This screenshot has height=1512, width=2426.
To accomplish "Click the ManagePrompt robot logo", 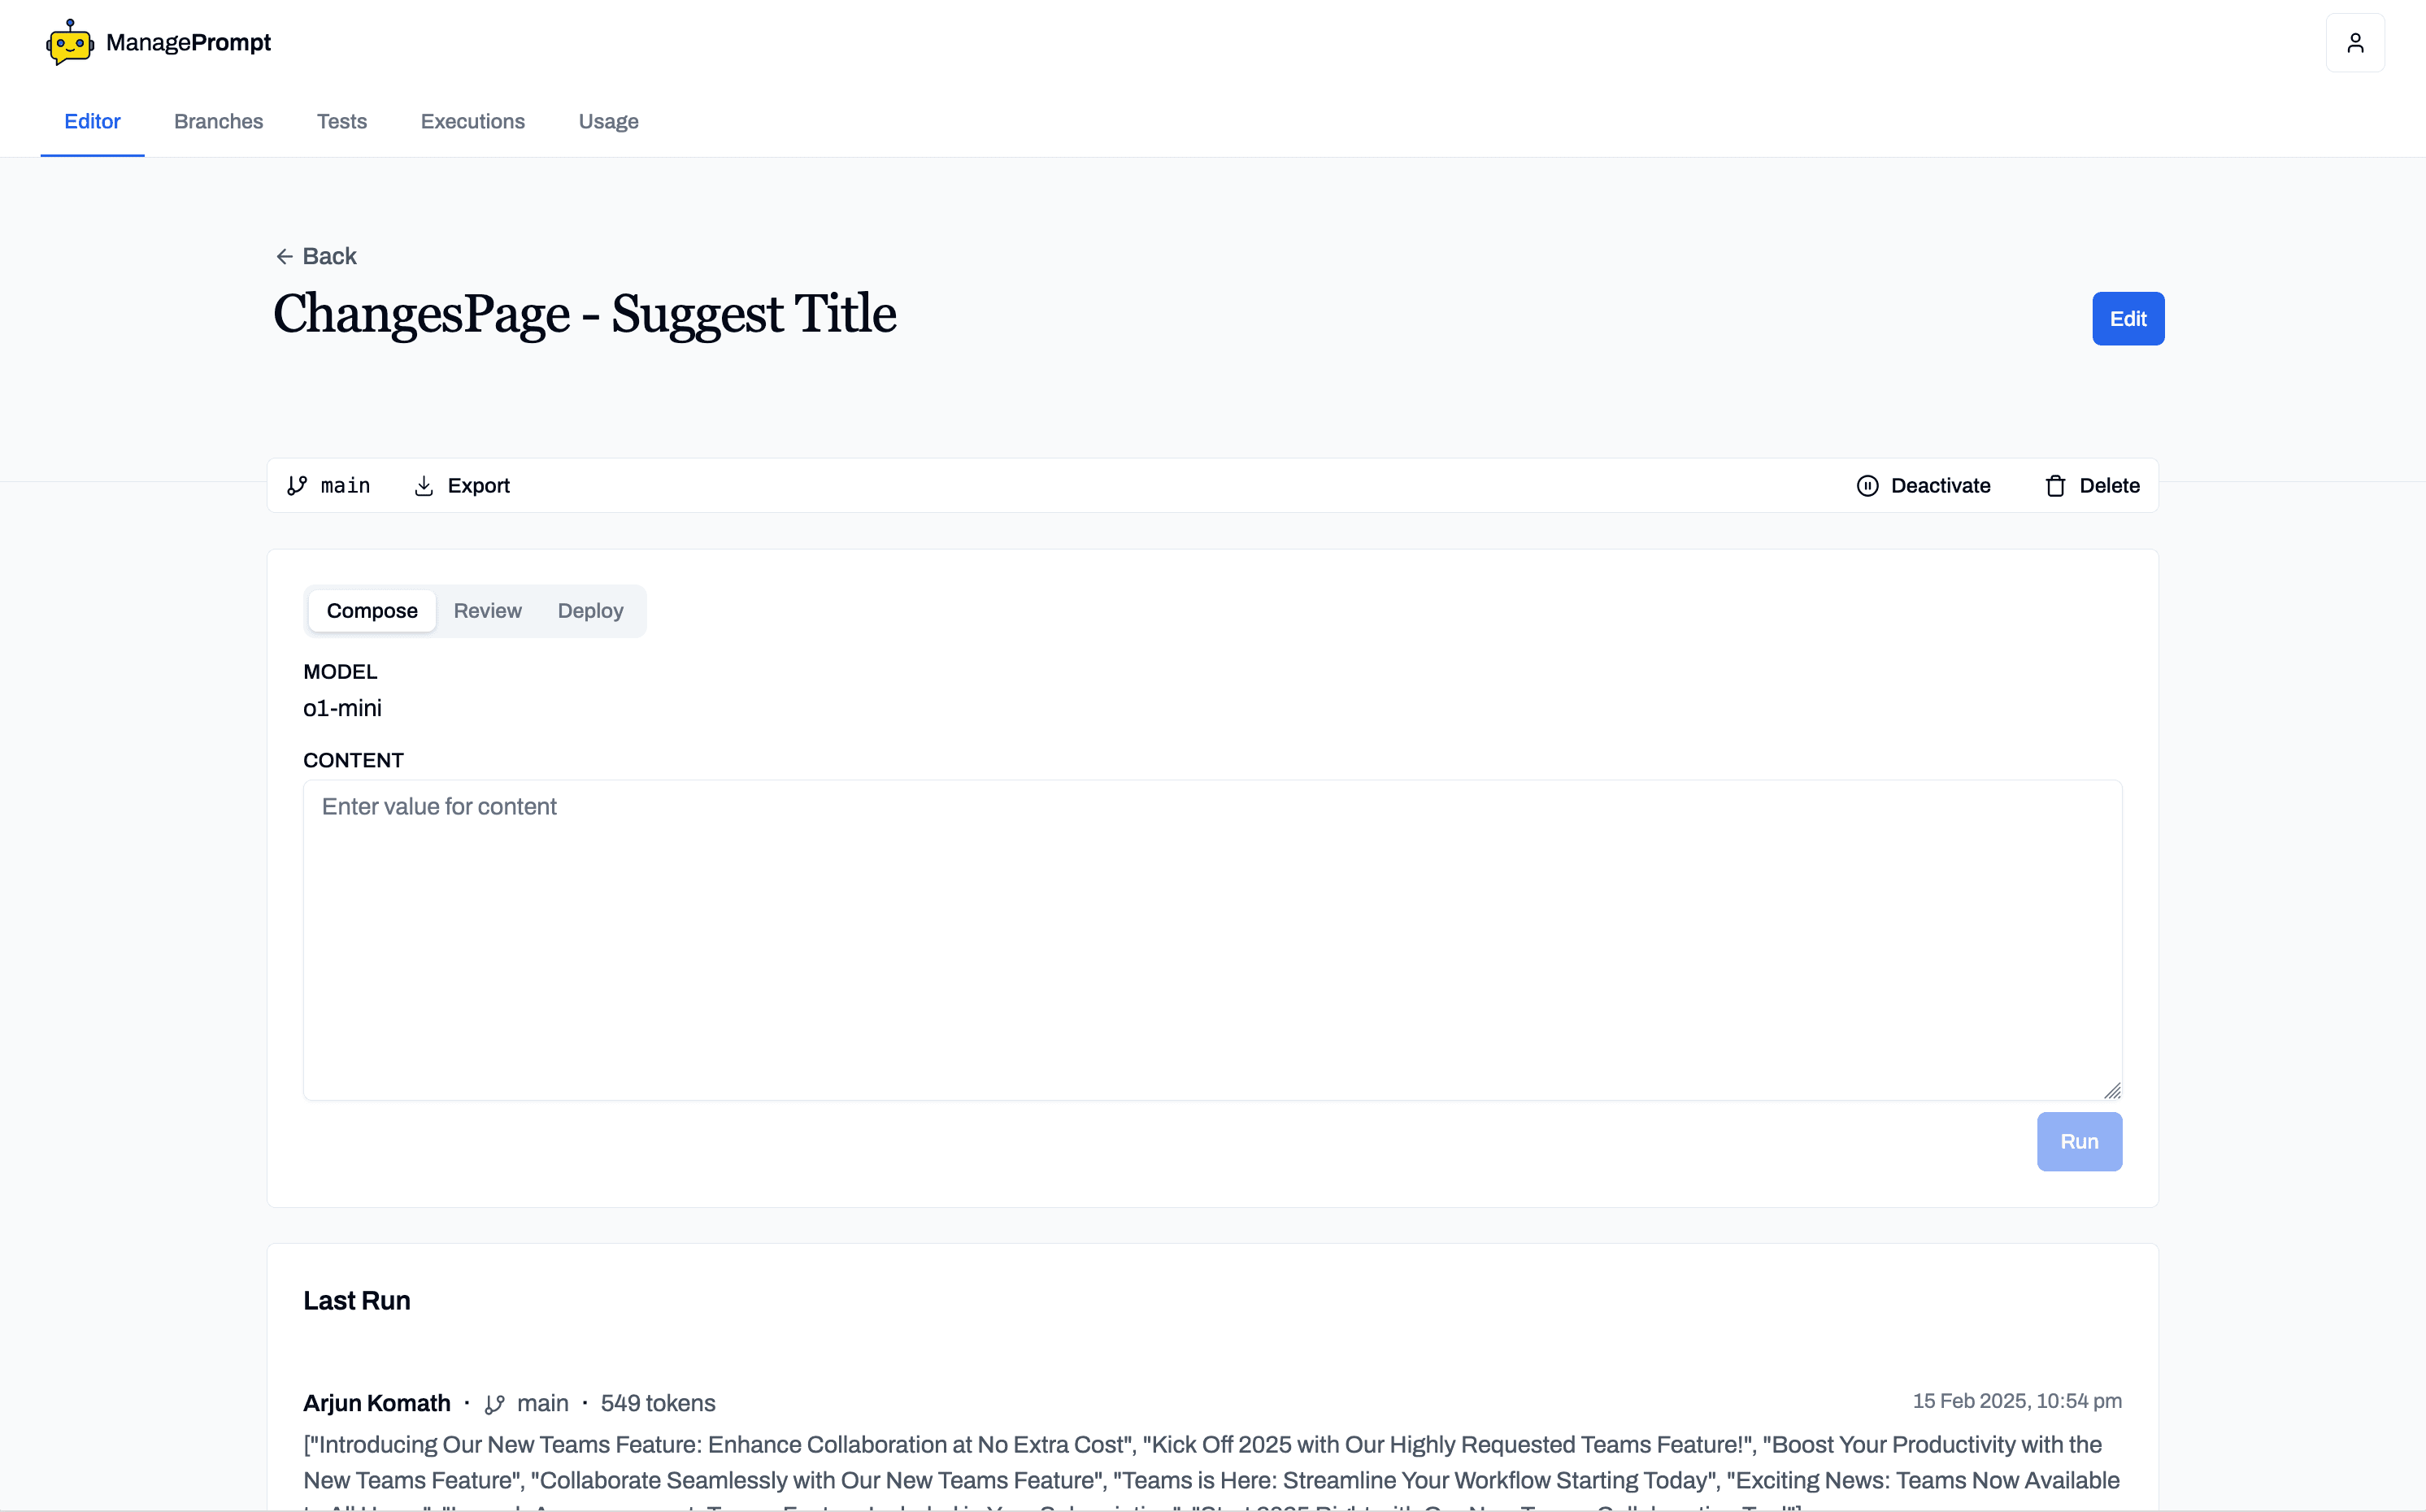I will pyautogui.click(x=68, y=42).
